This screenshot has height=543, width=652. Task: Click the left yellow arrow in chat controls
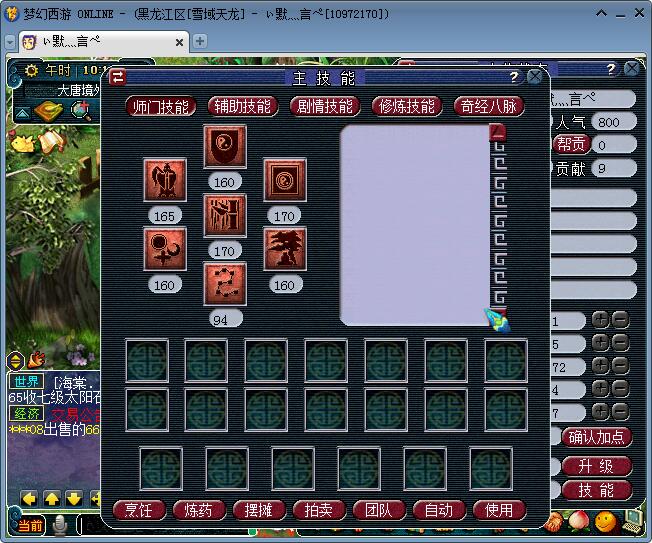(x=29, y=499)
